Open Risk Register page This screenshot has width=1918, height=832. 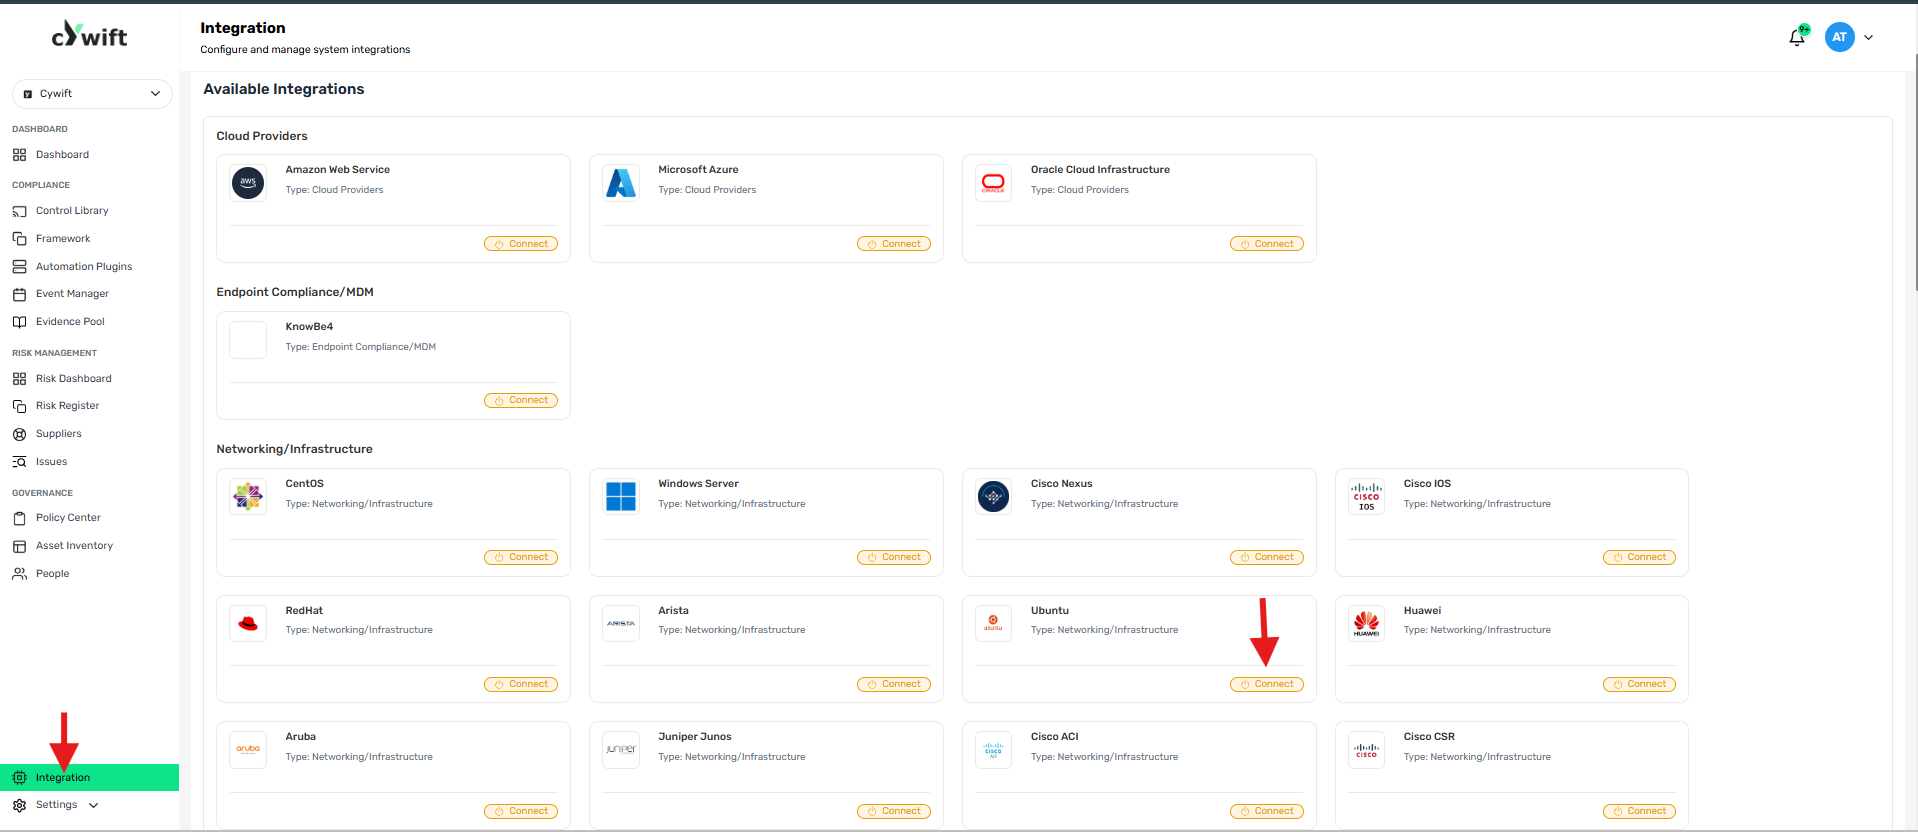[68, 406]
